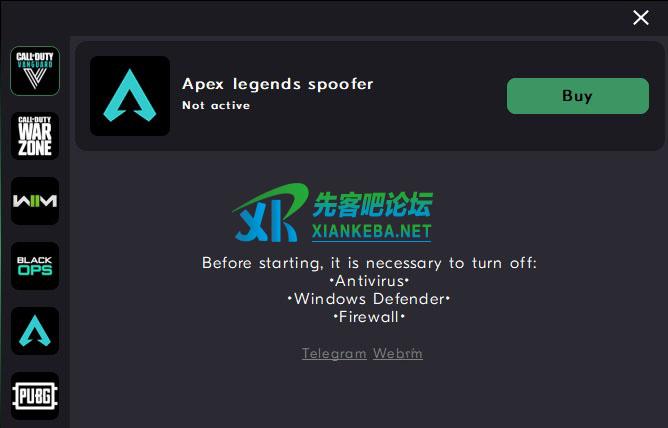The height and width of the screenshot is (428, 668).
Task: Close the window with the X
Action: pyautogui.click(x=641, y=18)
